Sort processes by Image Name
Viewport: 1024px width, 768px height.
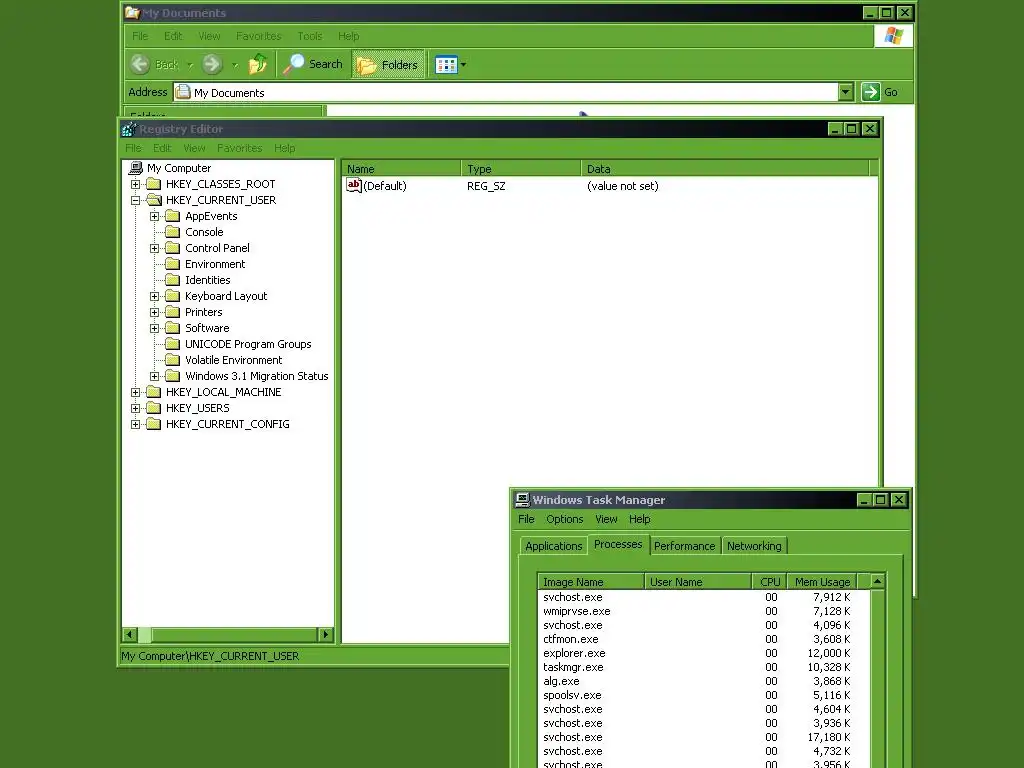coord(591,582)
